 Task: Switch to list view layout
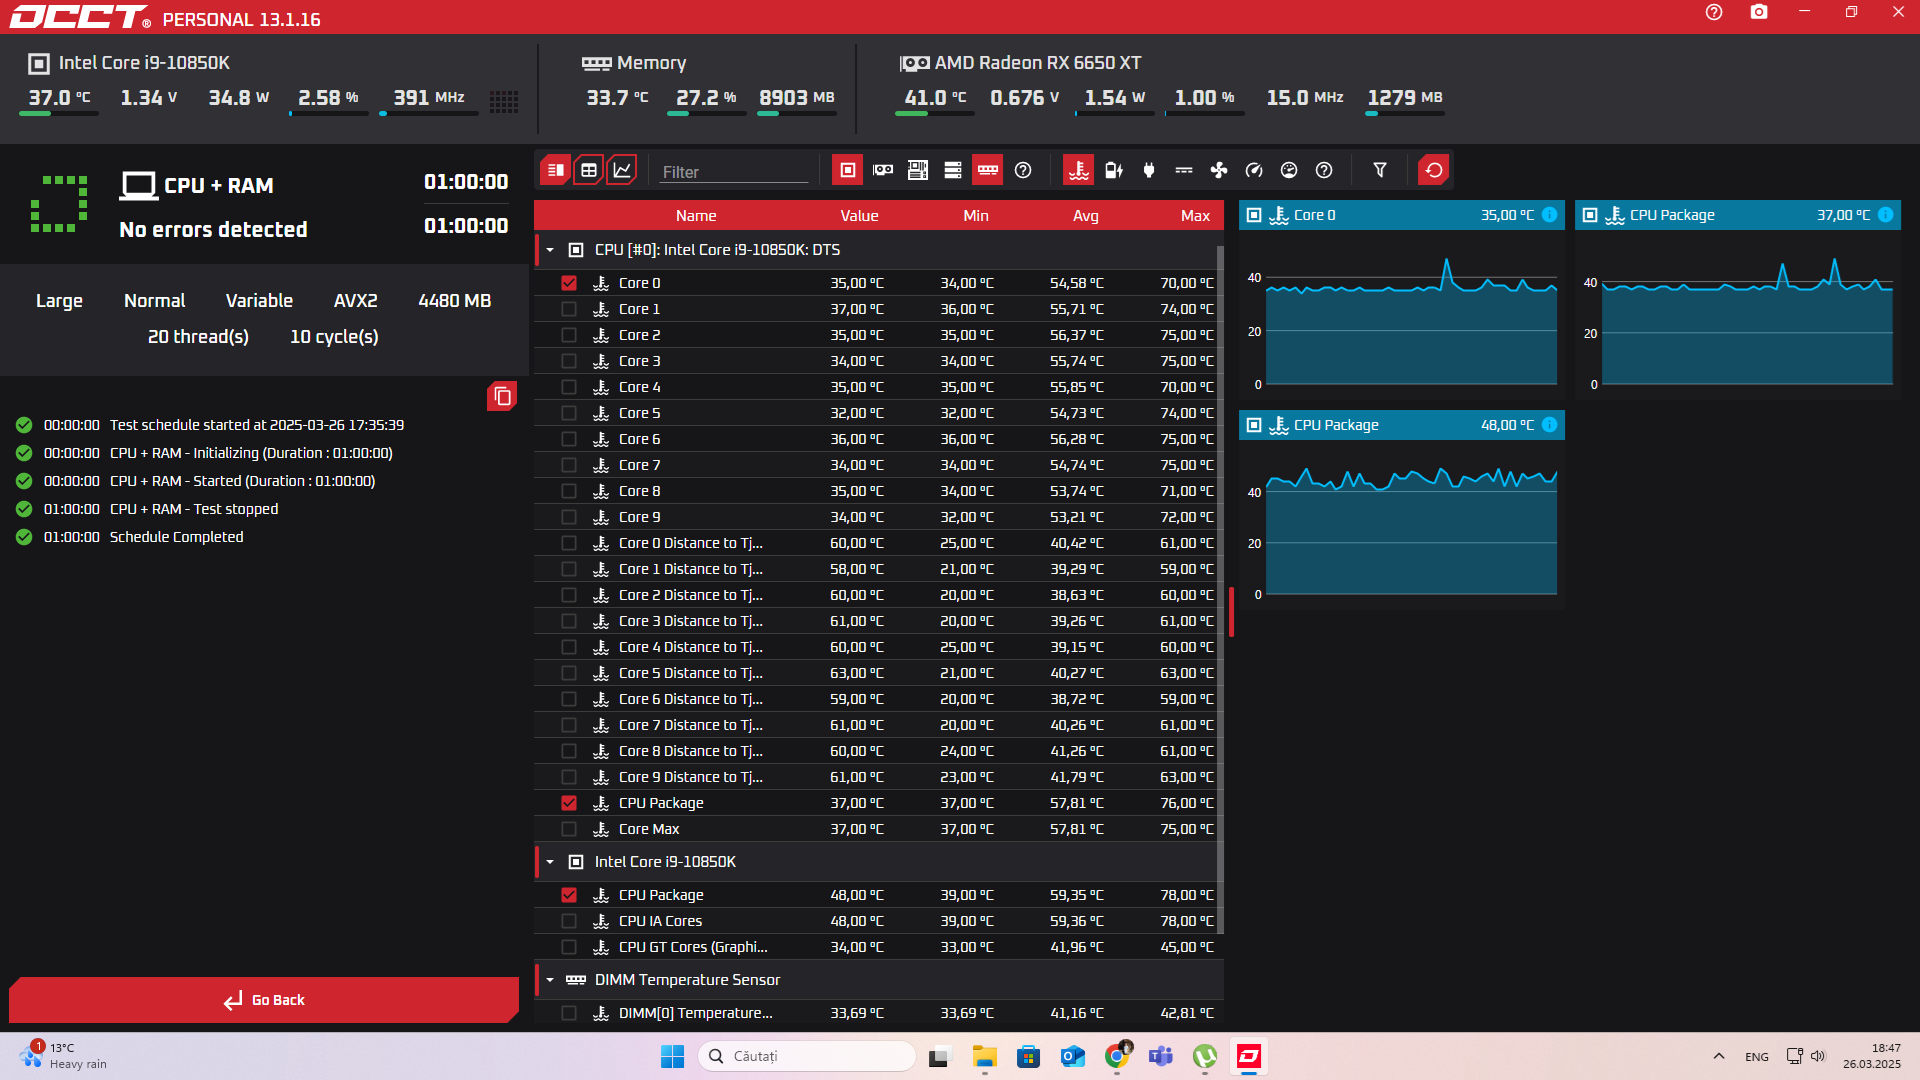click(556, 170)
